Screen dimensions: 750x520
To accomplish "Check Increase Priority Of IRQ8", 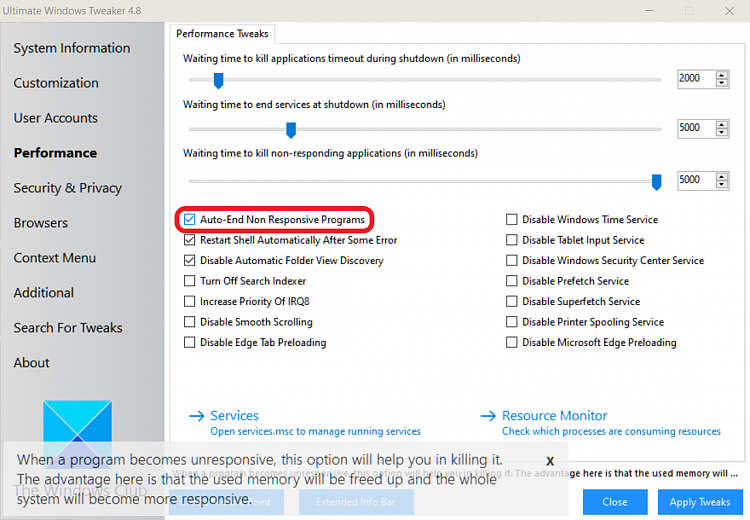I will 189,301.
